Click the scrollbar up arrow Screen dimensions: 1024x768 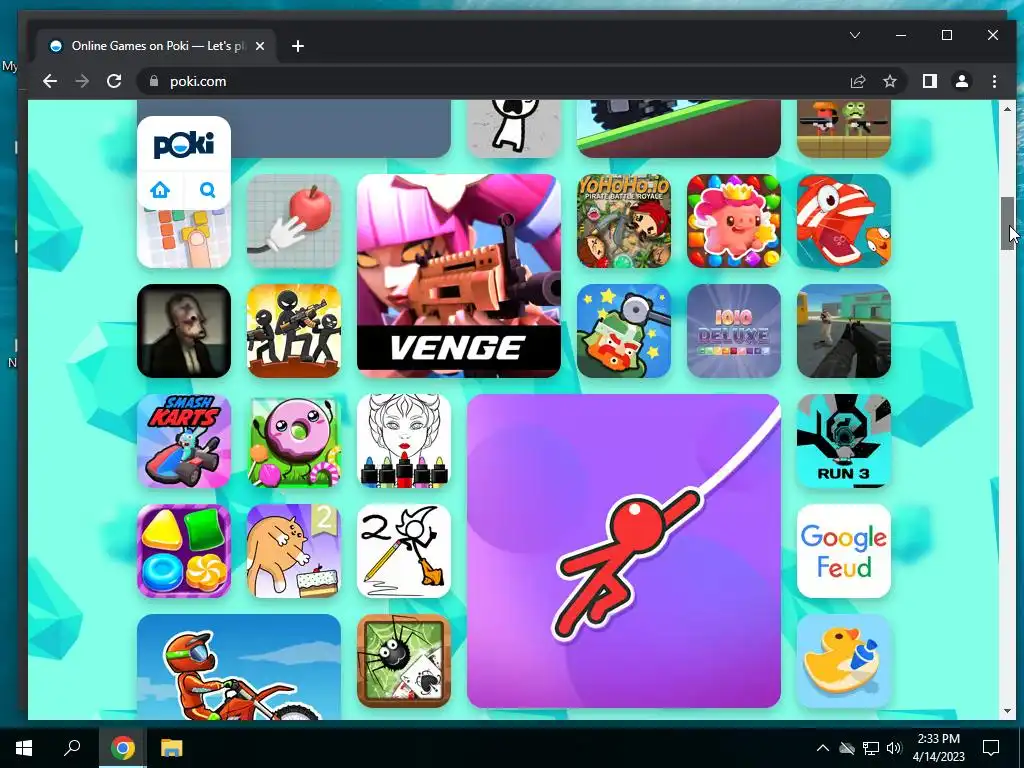point(1007,108)
